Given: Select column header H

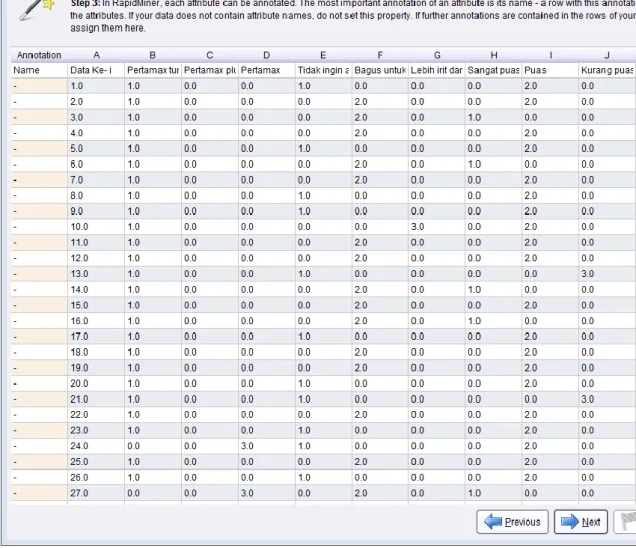Looking at the screenshot, I should click(494, 55).
